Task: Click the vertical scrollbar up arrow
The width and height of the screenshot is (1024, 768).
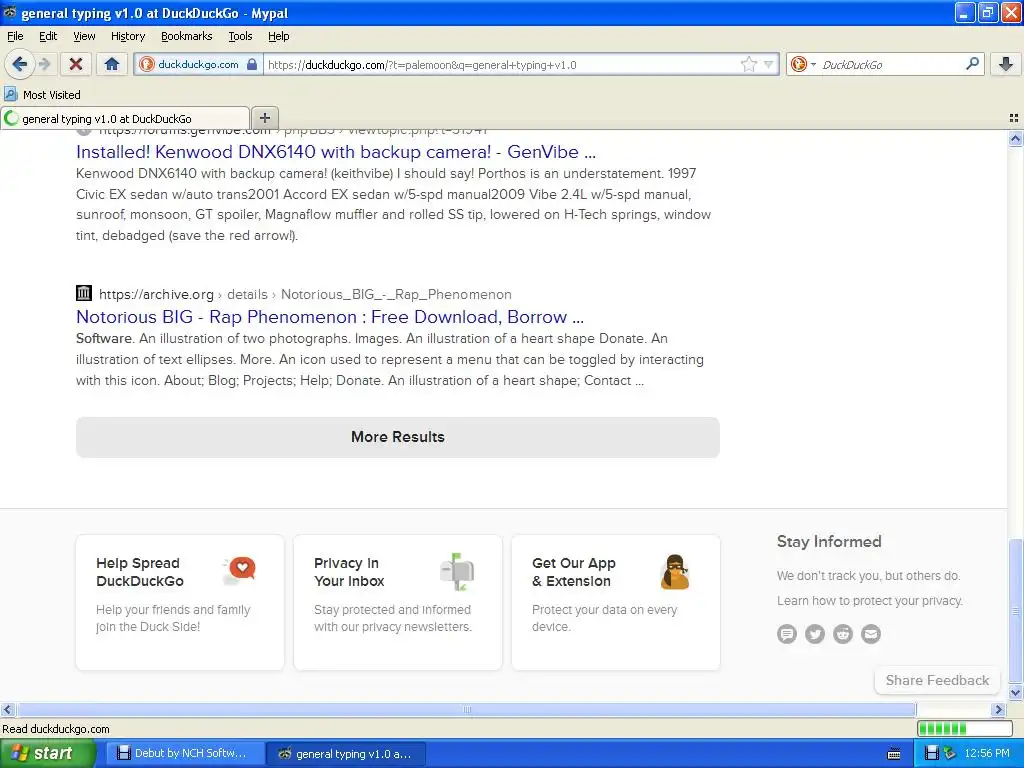Action: click(x=1016, y=138)
